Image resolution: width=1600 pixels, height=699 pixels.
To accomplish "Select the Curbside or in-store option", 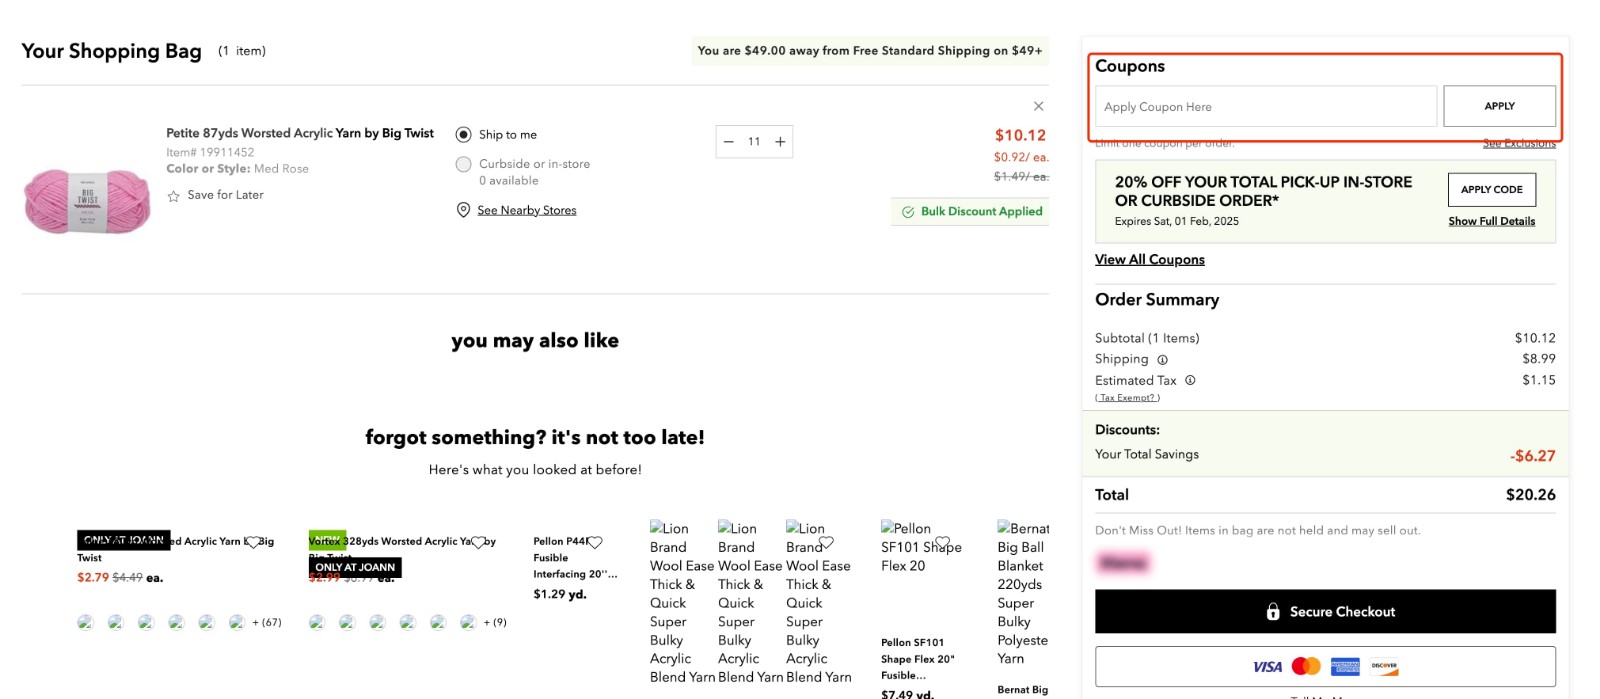I will 463,164.
